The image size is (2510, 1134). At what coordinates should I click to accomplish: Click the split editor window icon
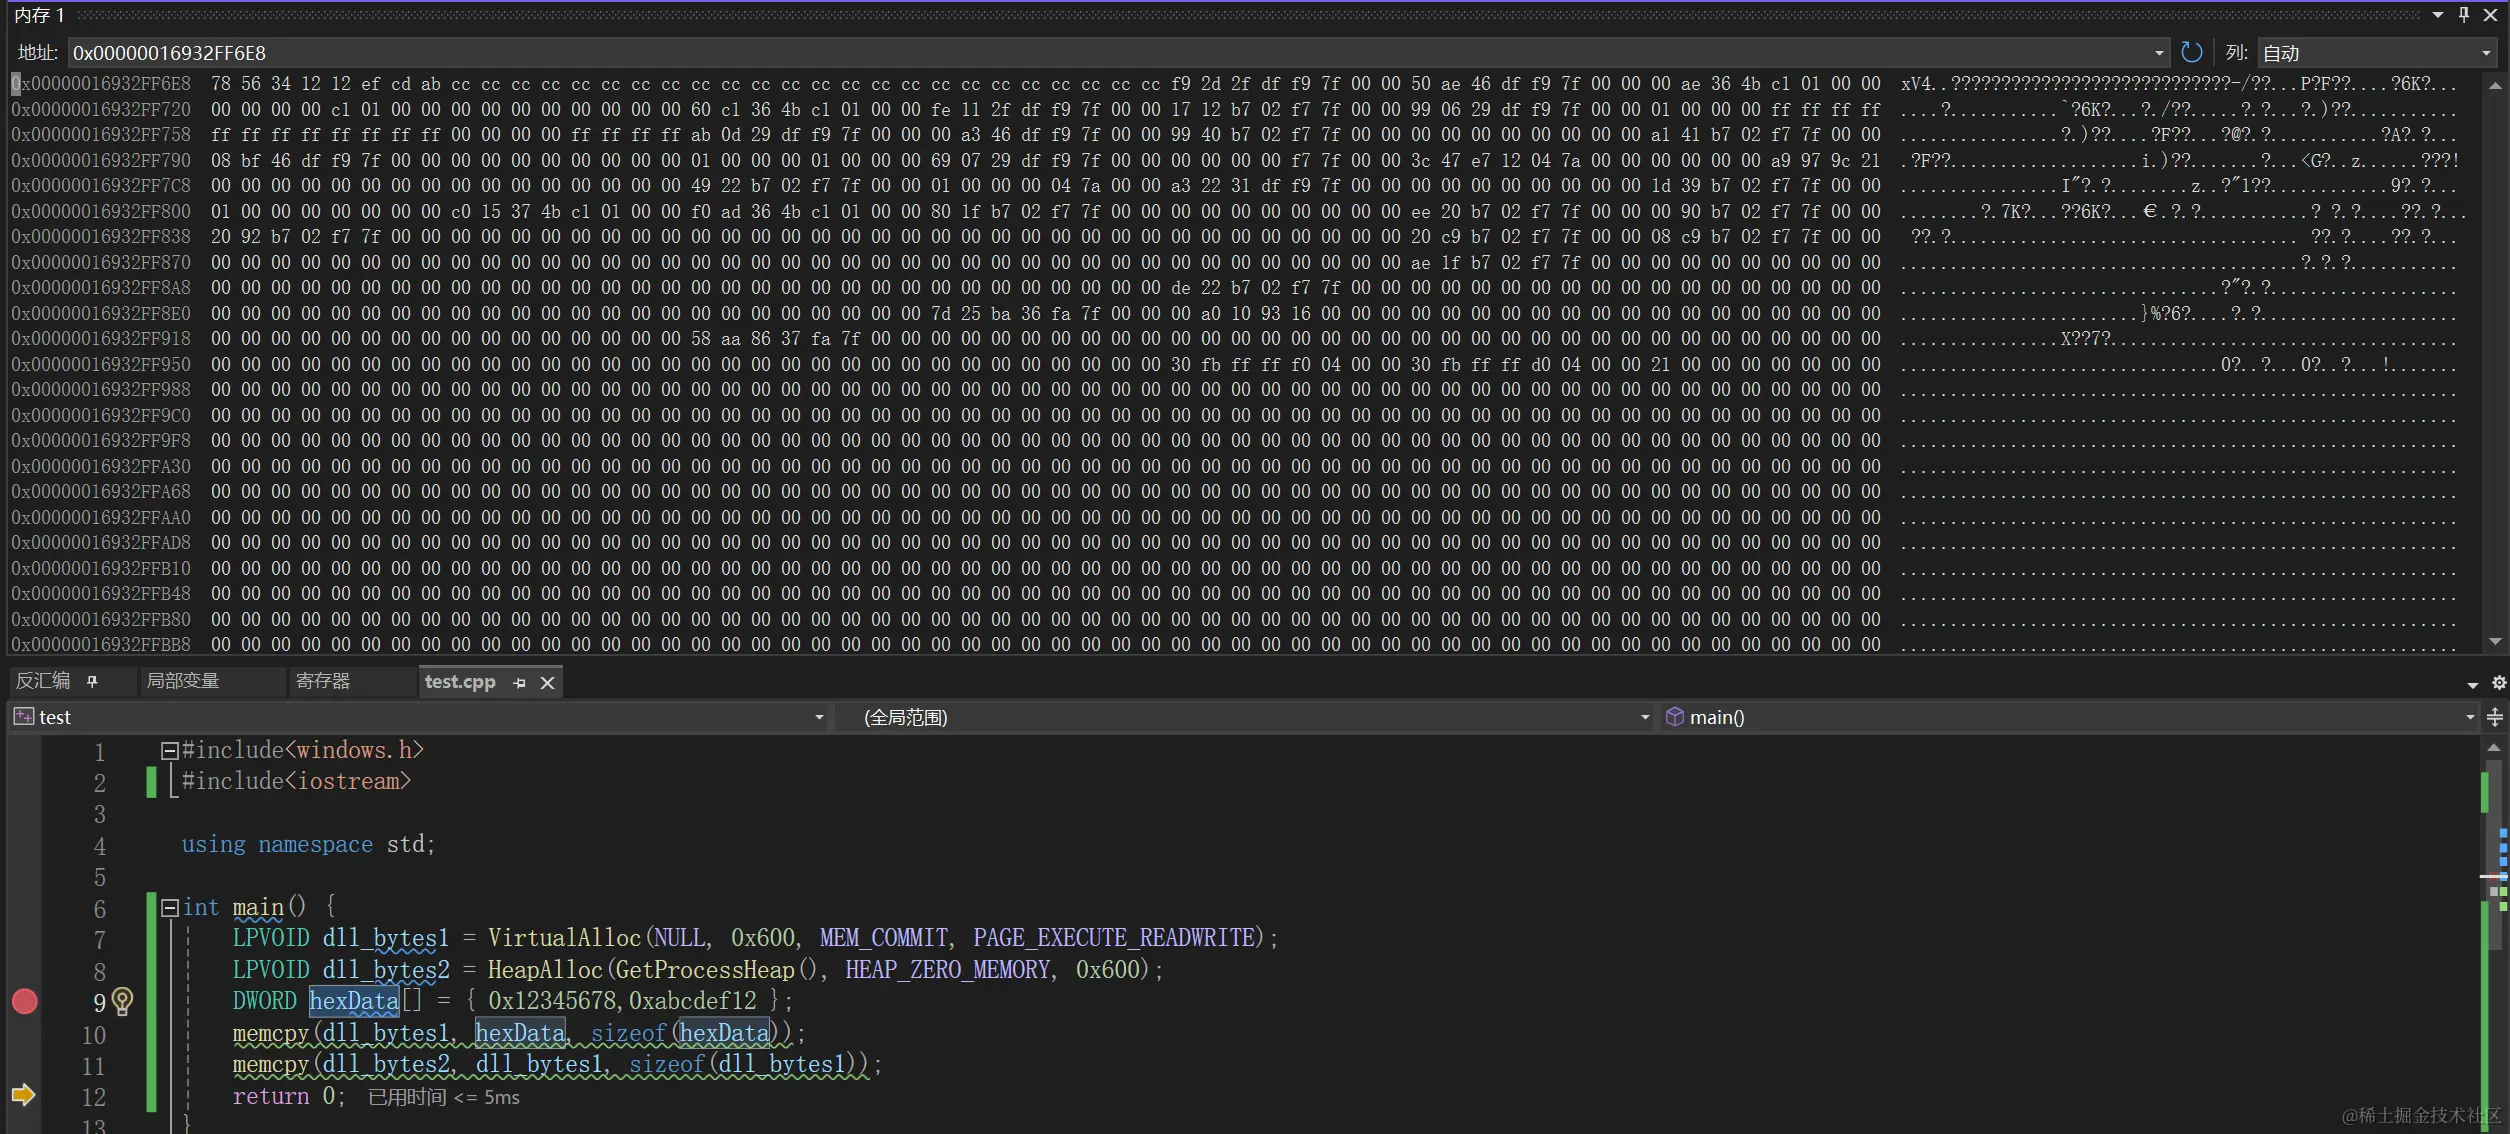pyautogui.click(x=2494, y=717)
